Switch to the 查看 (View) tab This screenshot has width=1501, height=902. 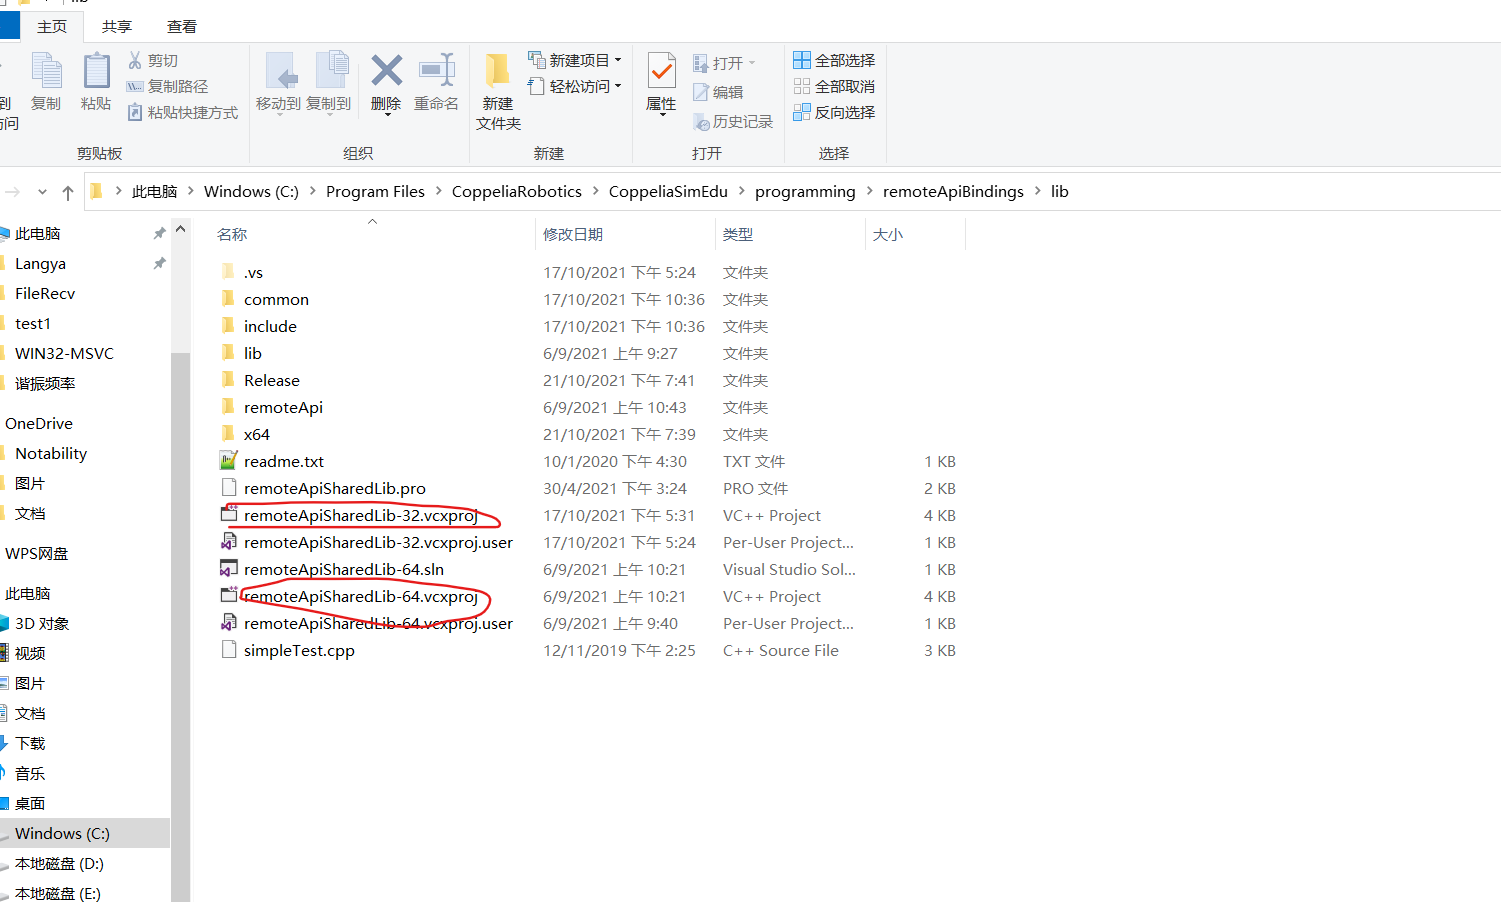(x=180, y=26)
